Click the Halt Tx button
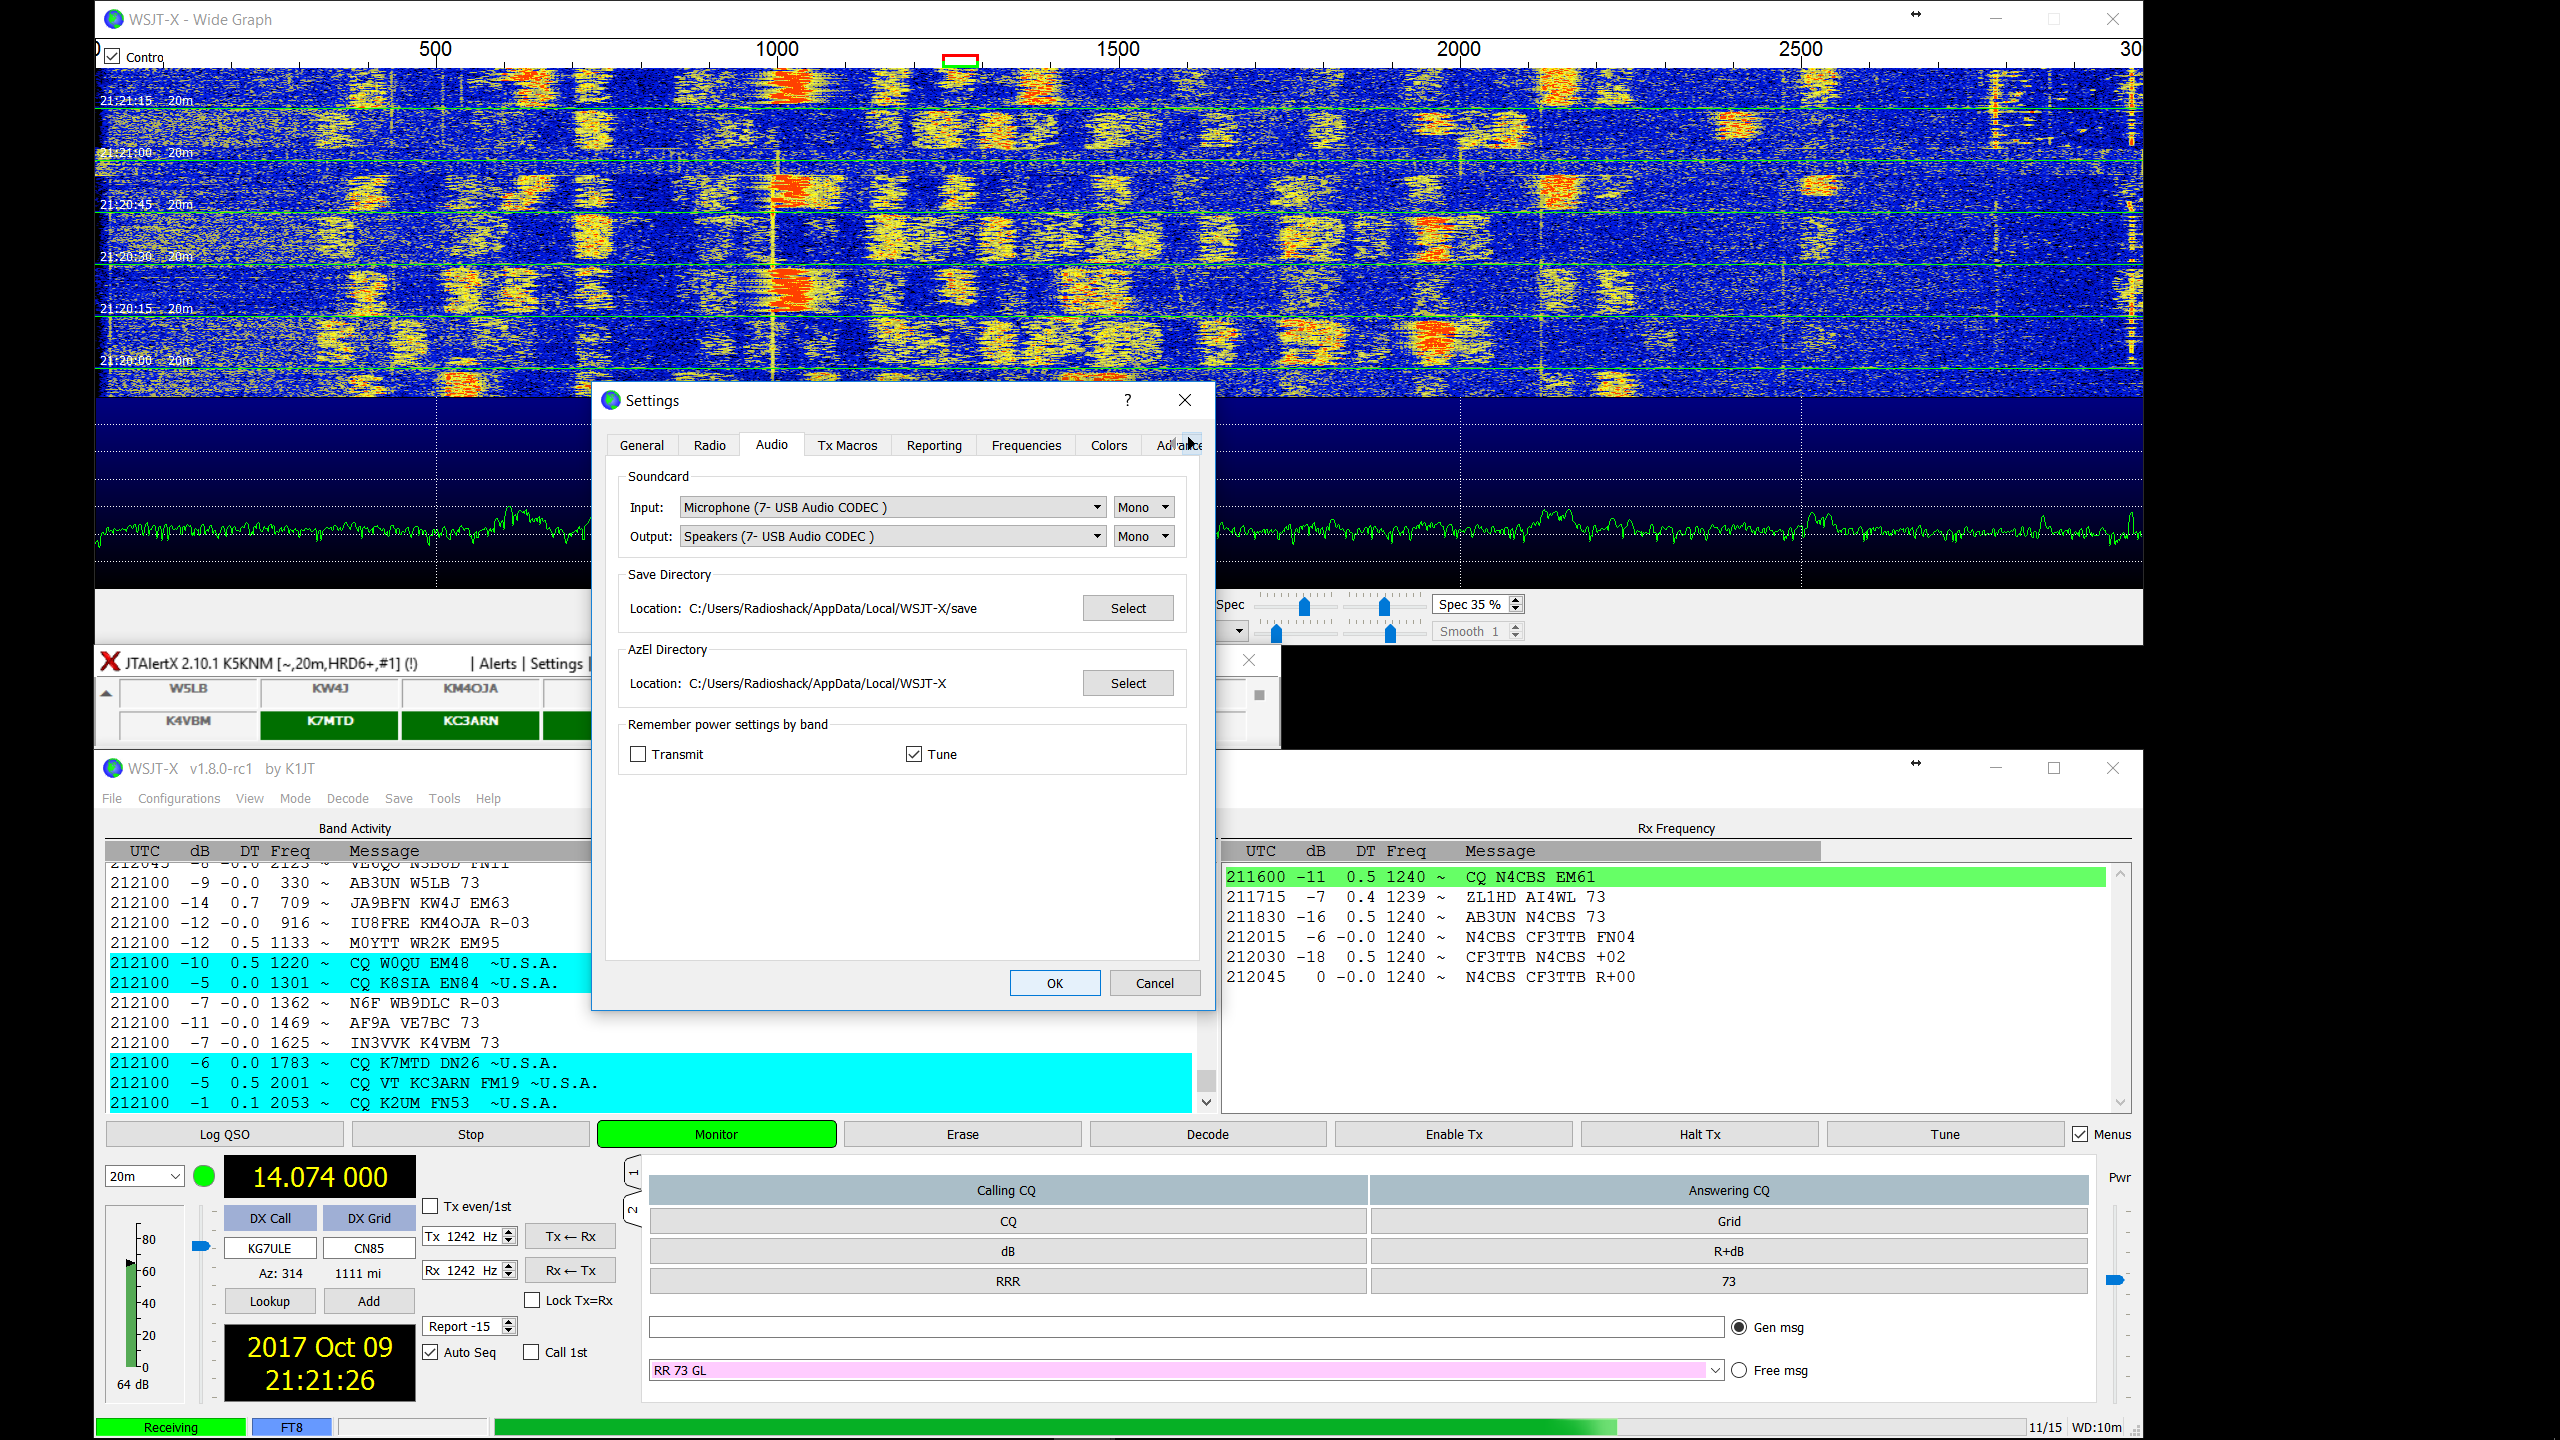2560x1440 pixels. tap(1699, 1134)
